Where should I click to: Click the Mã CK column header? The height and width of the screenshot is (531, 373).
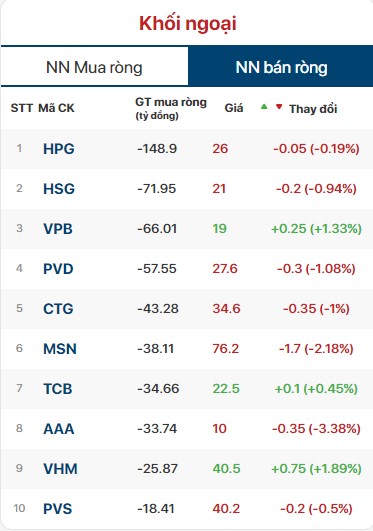click(56, 108)
